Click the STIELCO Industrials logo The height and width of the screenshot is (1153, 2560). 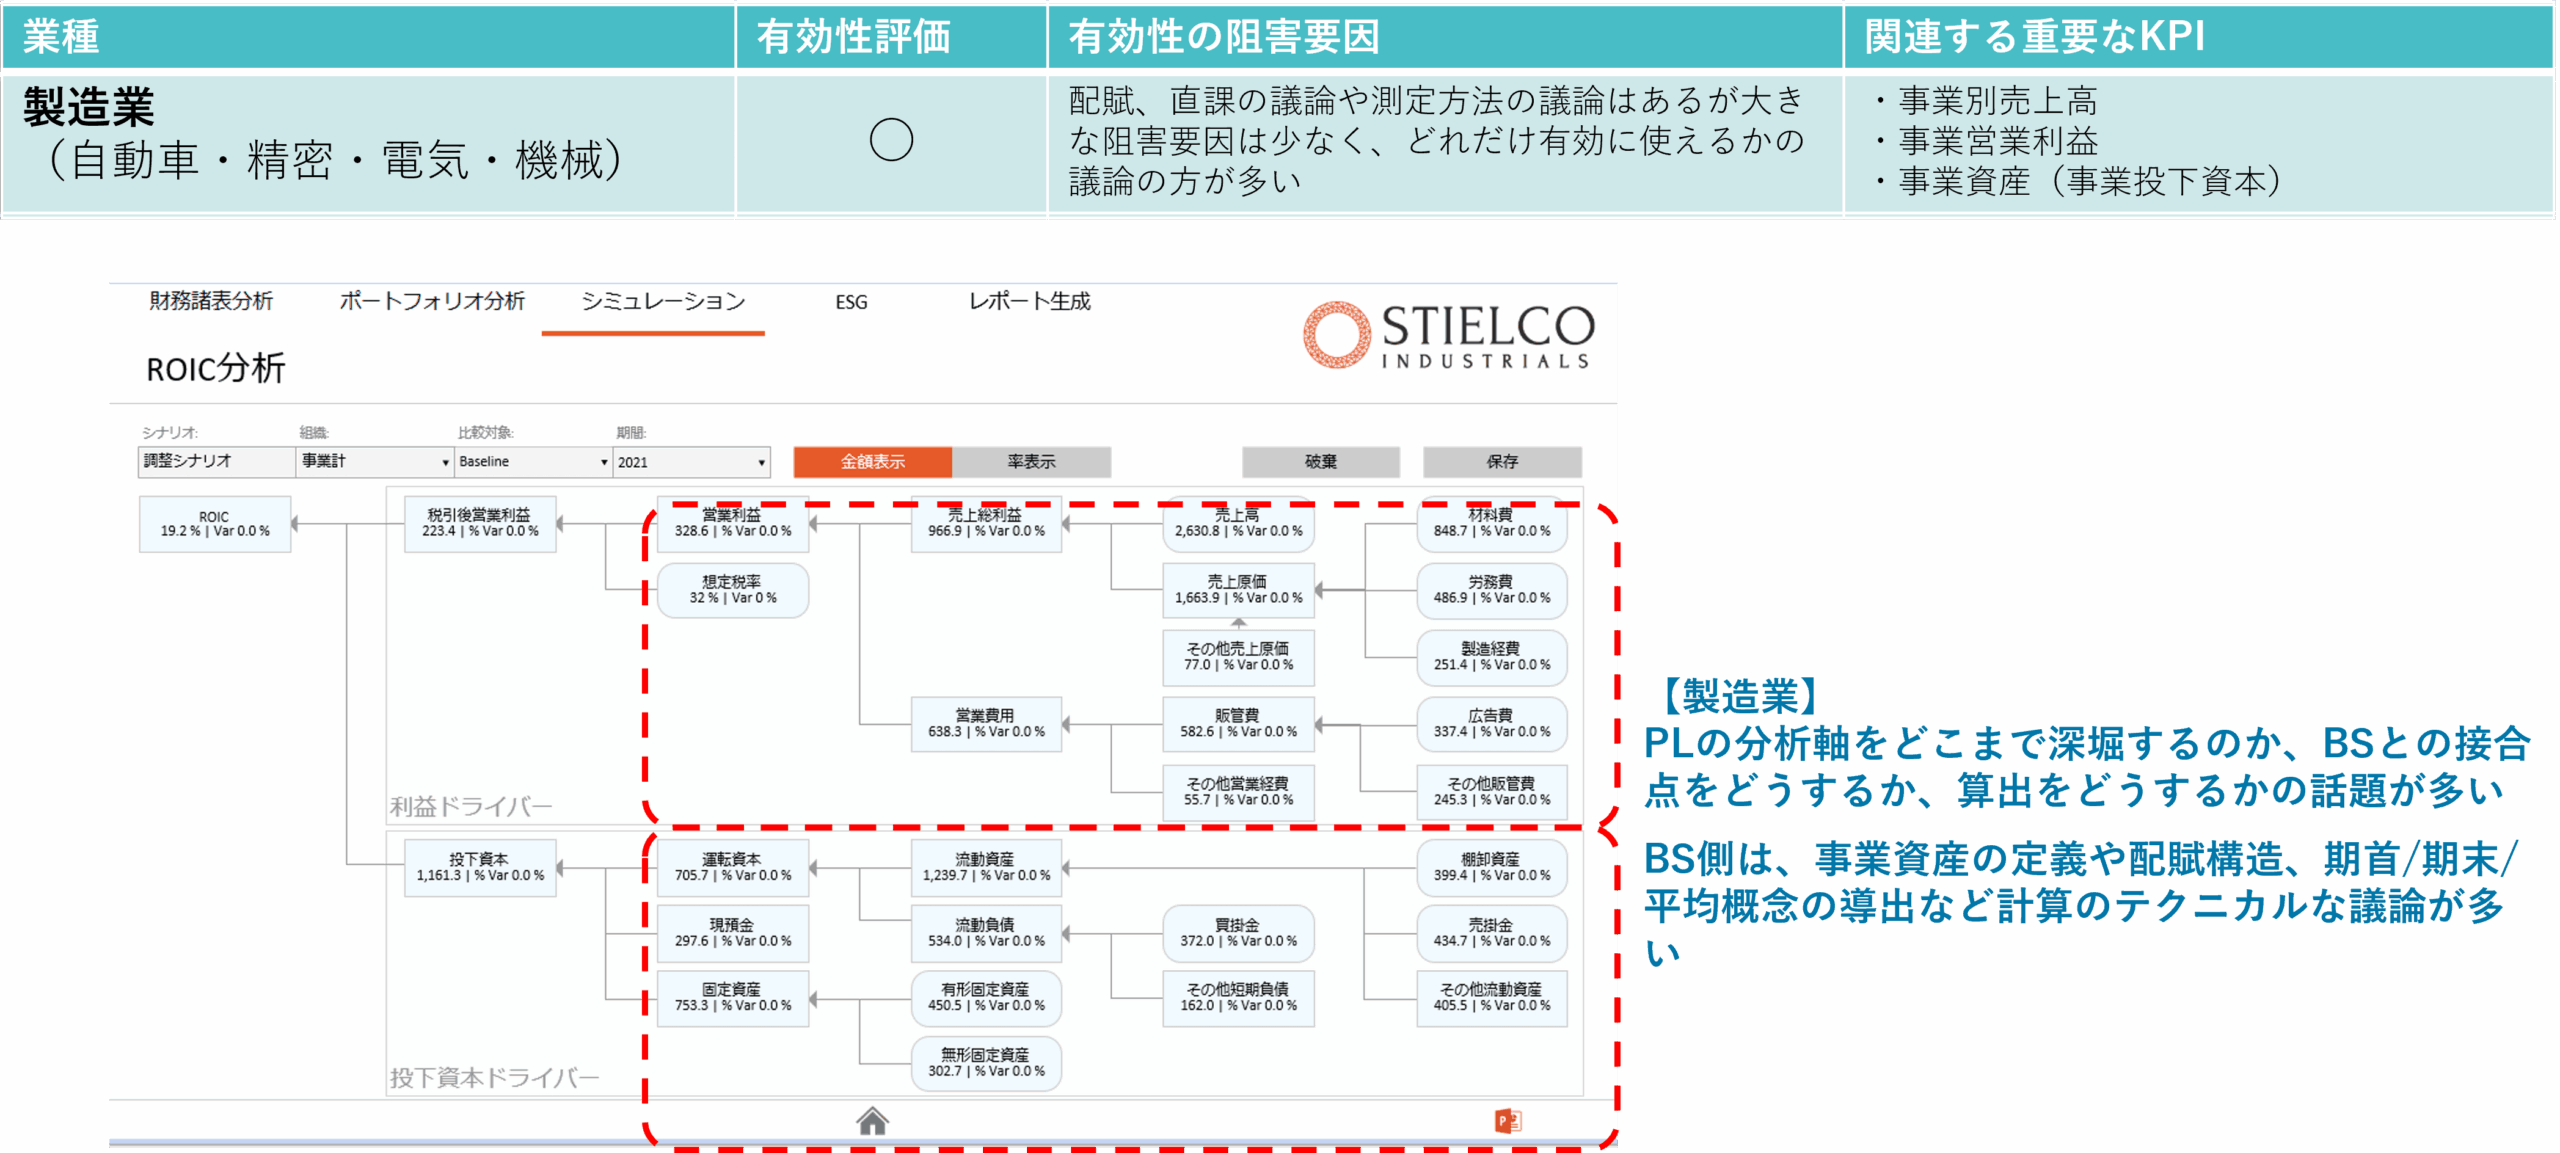1448,335
